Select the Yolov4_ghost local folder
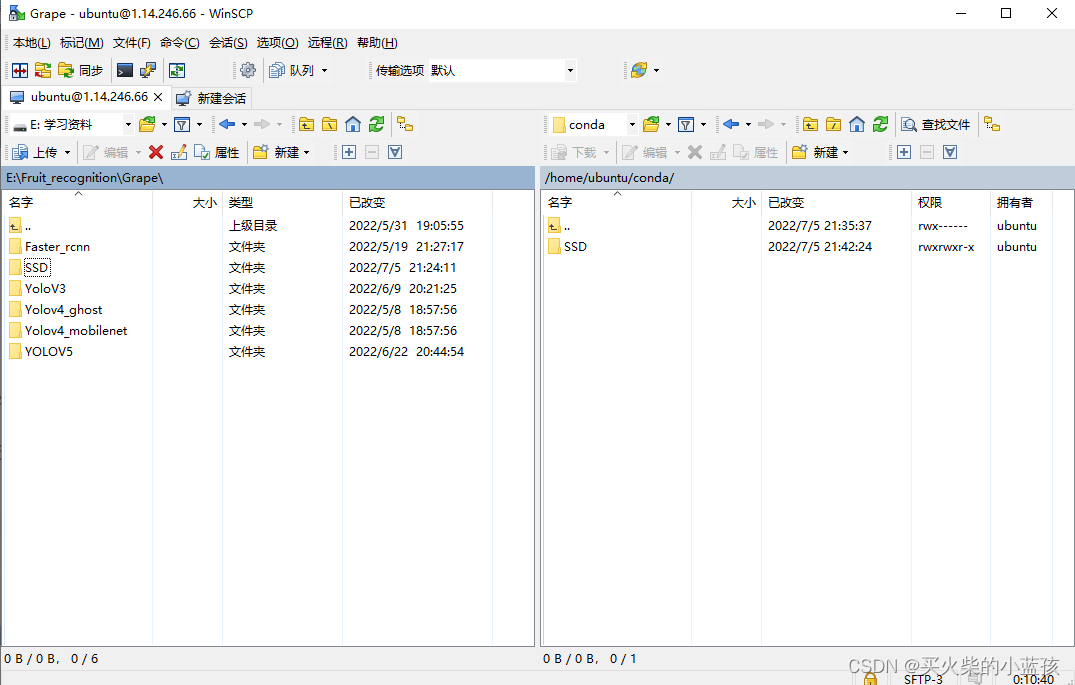Screen dimensions: 1075x685 (x=64, y=310)
